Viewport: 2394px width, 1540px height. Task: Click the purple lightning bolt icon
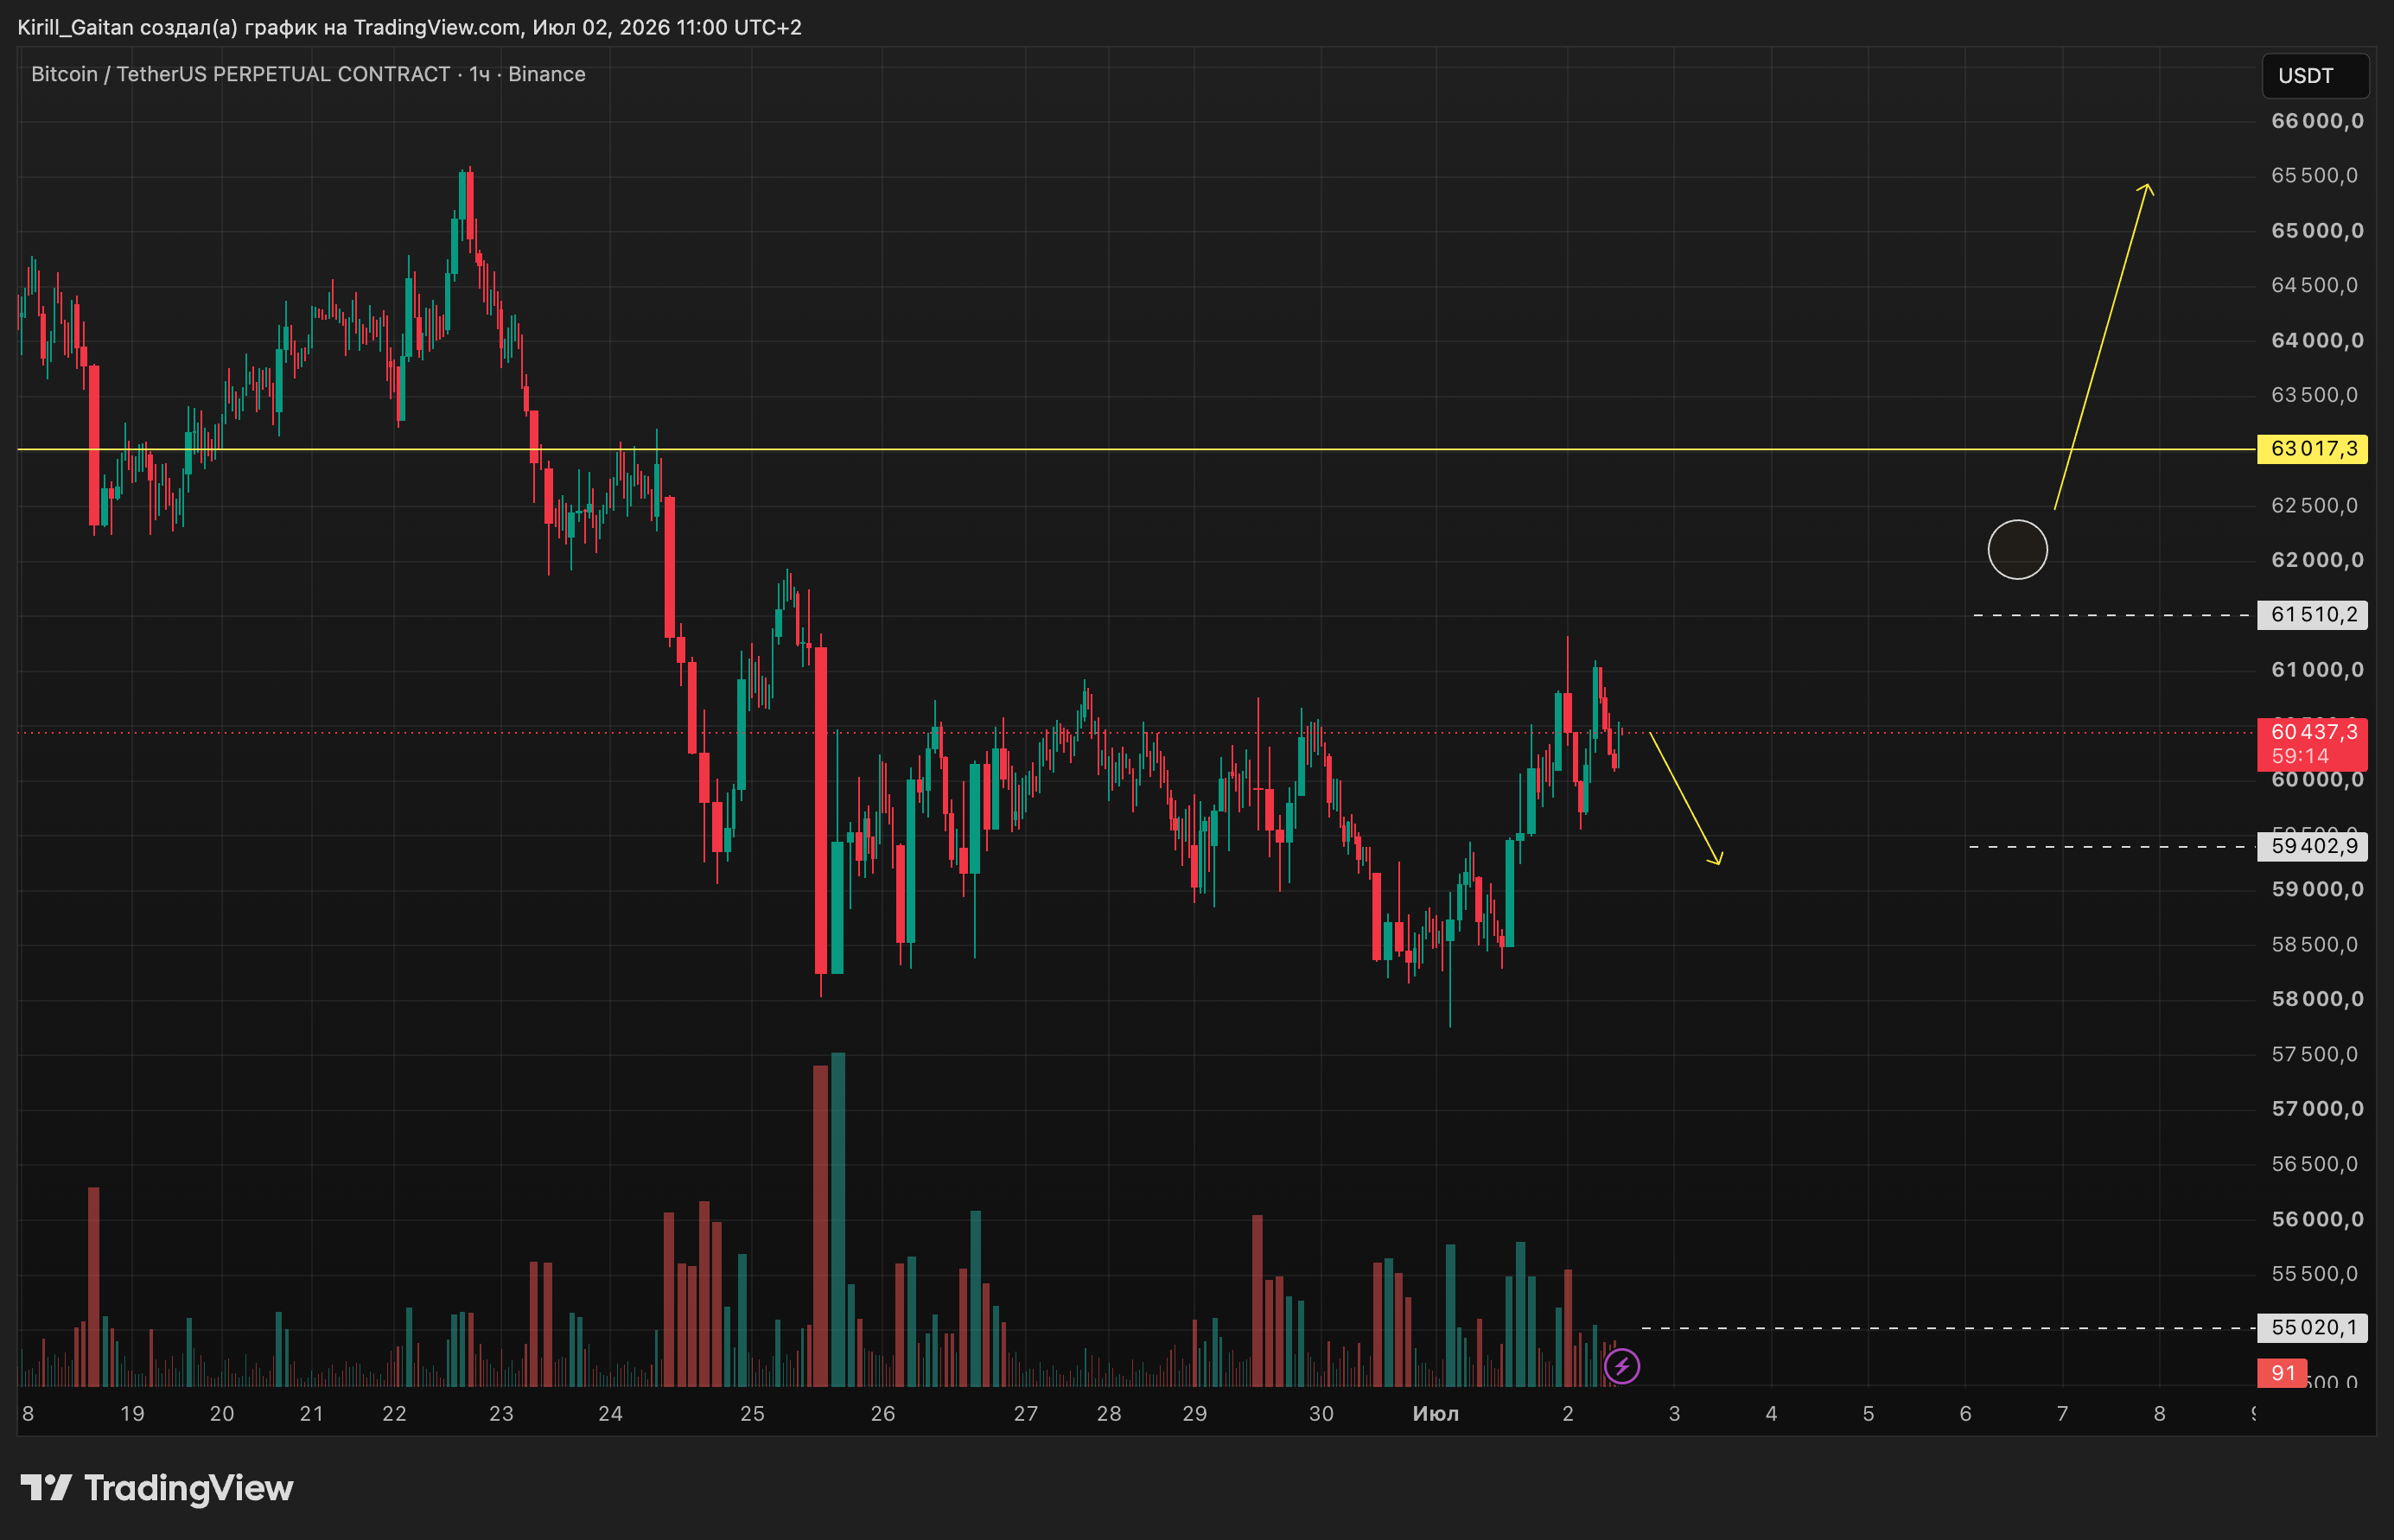pyautogui.click(x=1621, y=1366)
